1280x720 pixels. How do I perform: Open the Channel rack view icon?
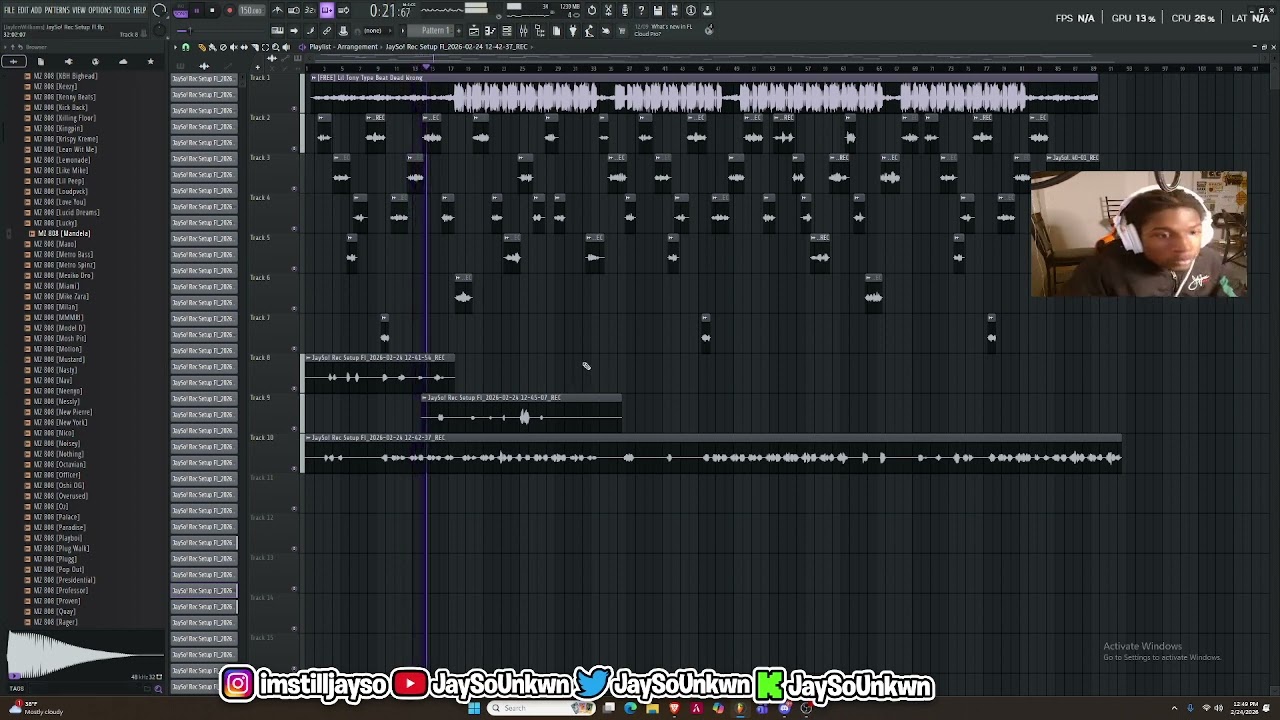(x=507, y=31)
